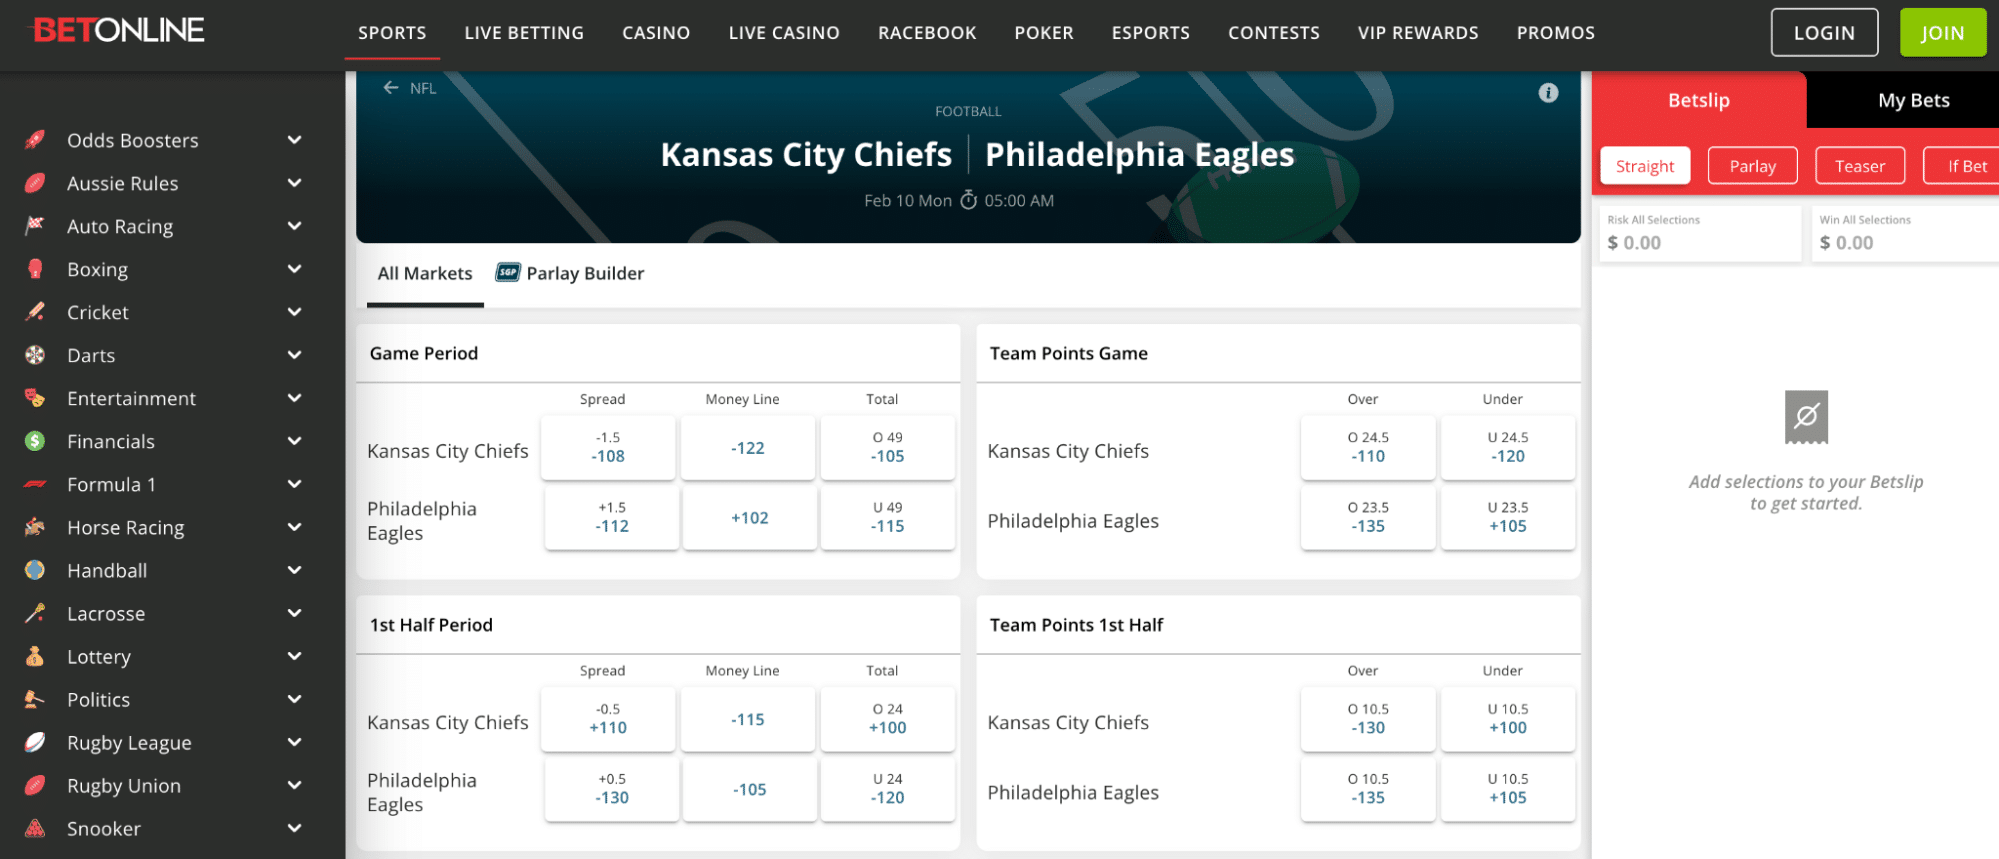
Task: Click the Financials dollar icon
Action: click(x=35, y=441)
